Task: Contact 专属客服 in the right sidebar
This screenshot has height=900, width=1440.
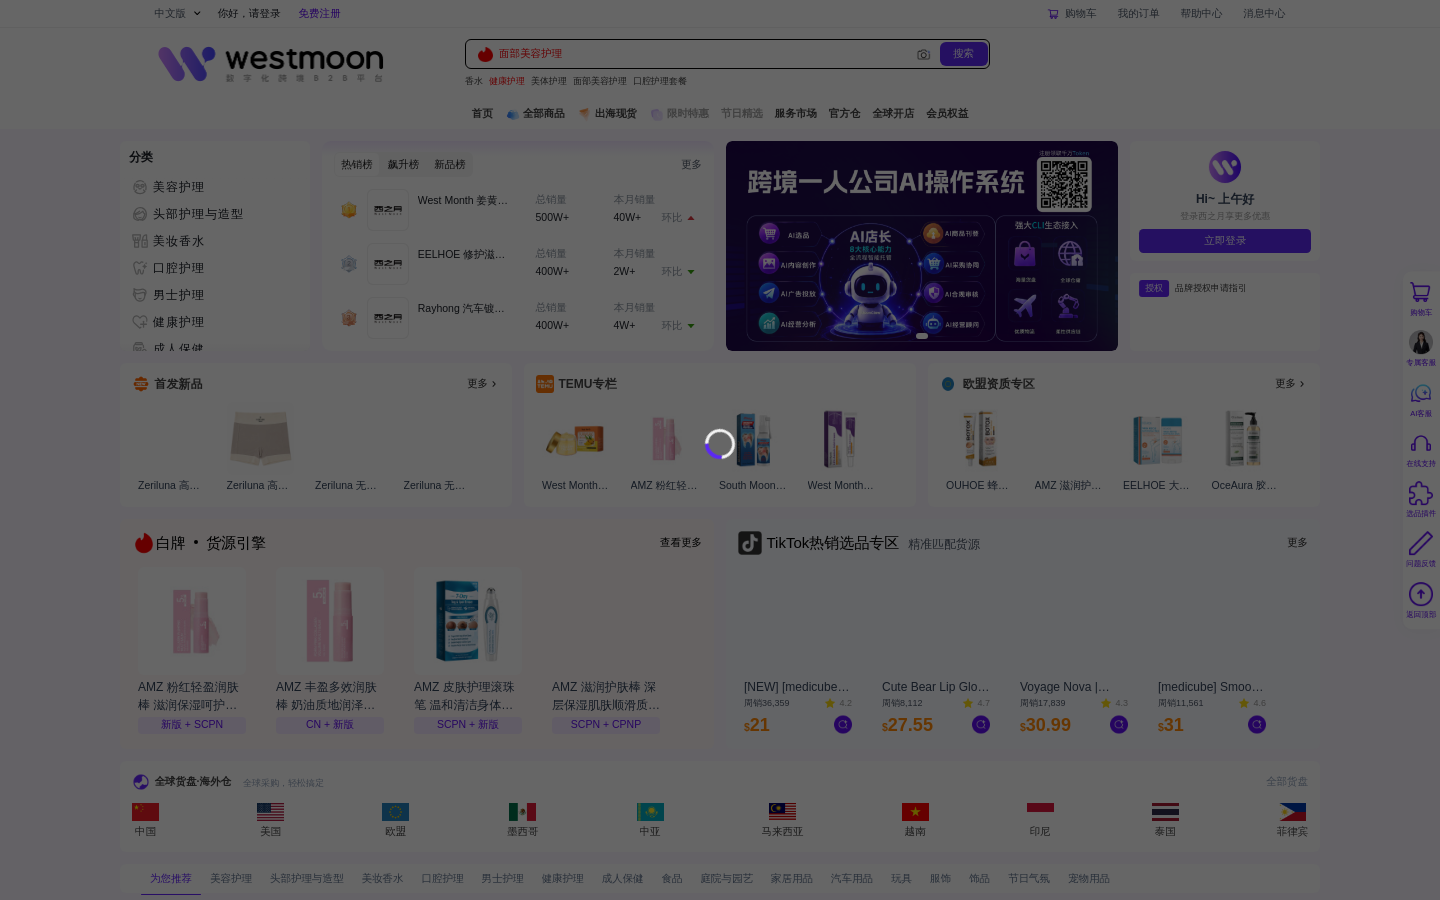Action: tap(1420, 349)
